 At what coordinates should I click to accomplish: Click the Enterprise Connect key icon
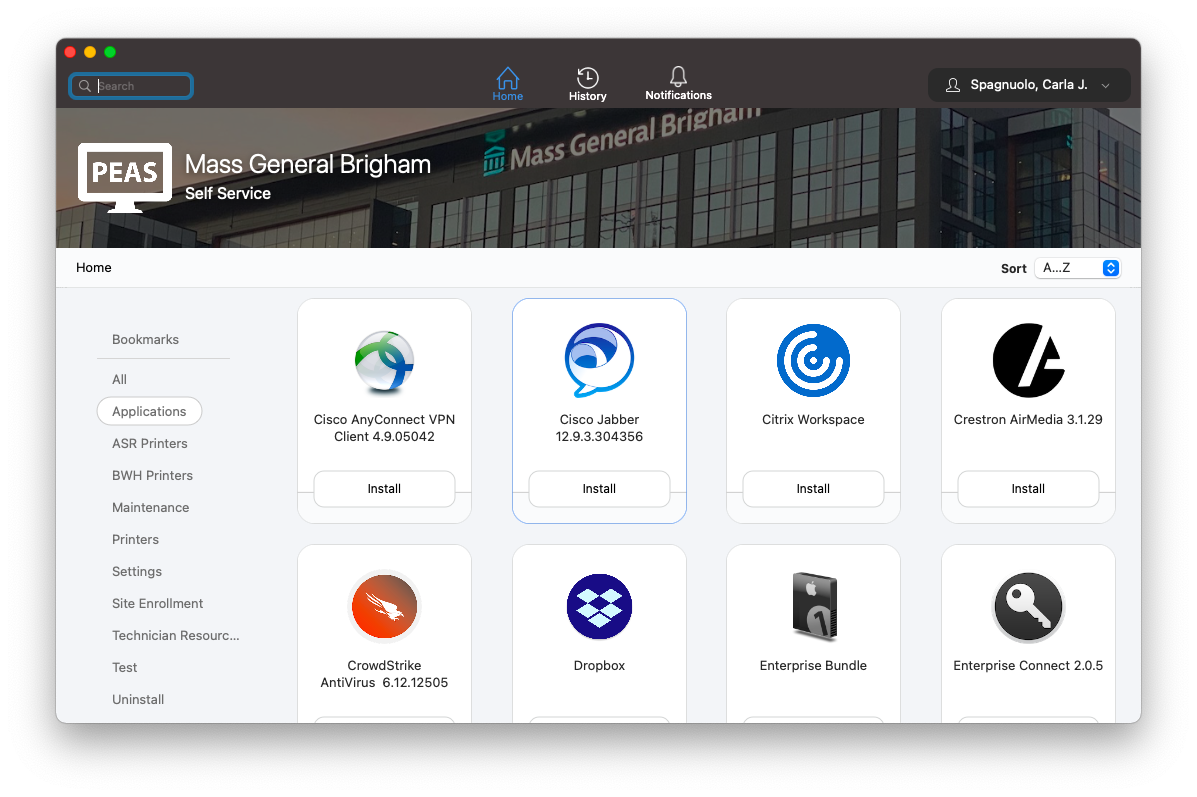[x=1028, y=607]
